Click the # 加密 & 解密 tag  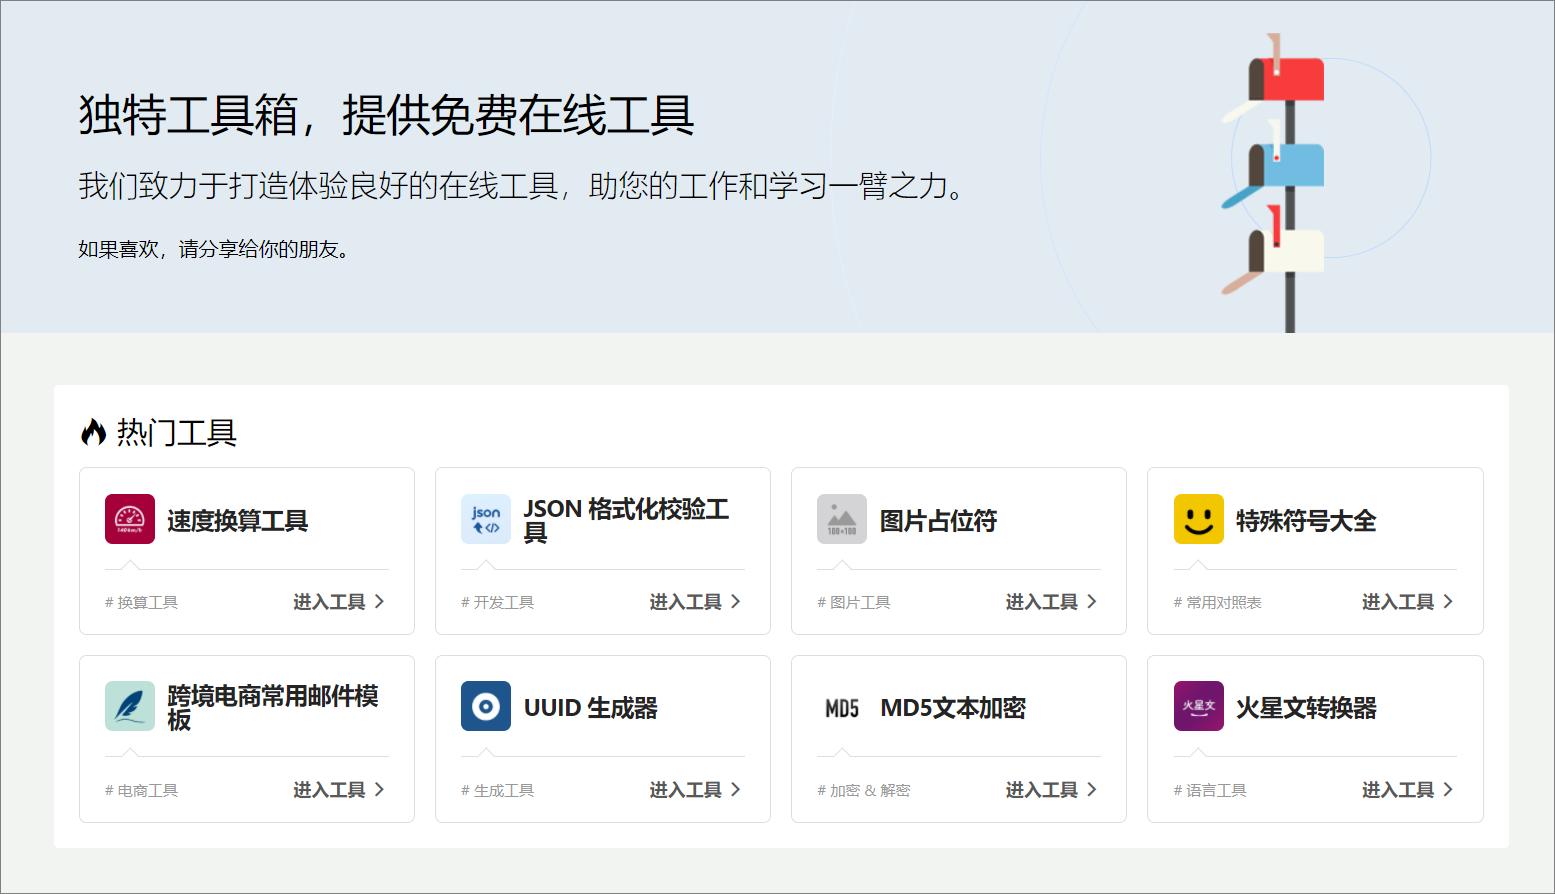(x=863, y=789)
